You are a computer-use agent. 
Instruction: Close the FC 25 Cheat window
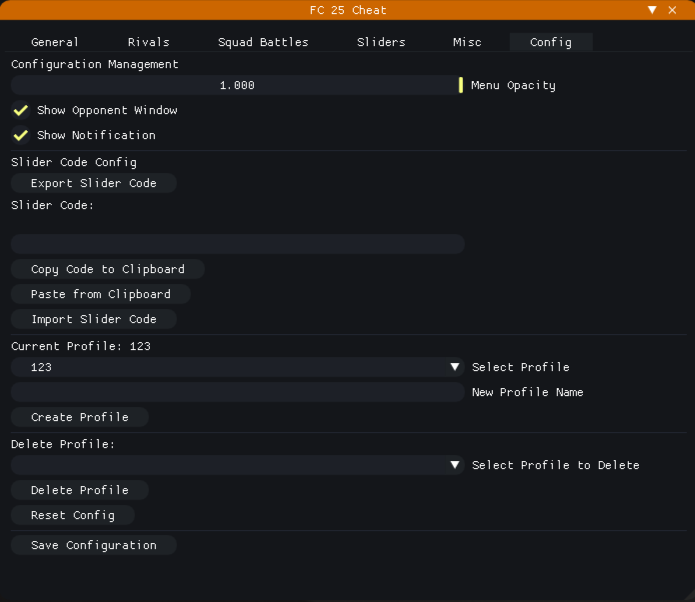click(x=673, y=10)
